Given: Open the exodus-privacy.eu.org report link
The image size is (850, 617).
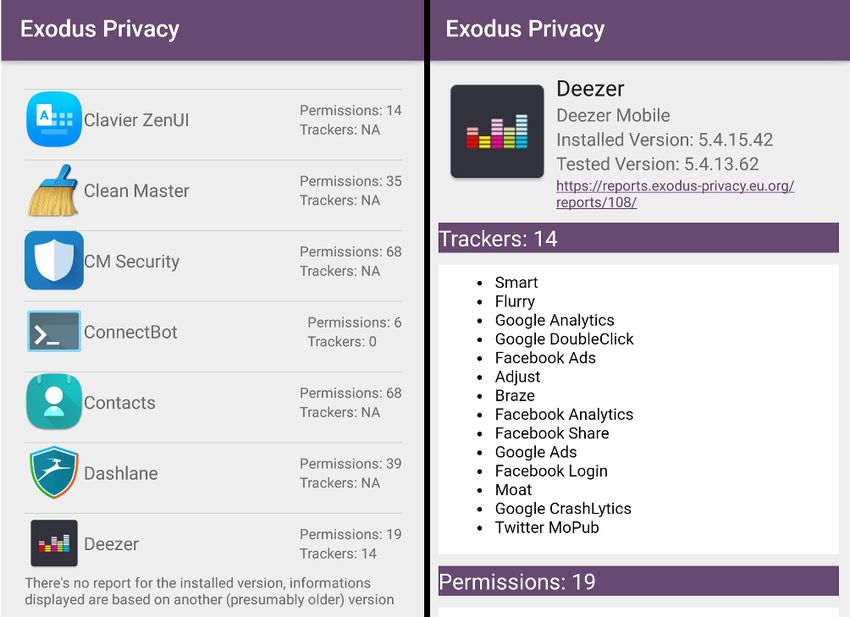Looking at the screenshot, I should [x=675, y=194].
